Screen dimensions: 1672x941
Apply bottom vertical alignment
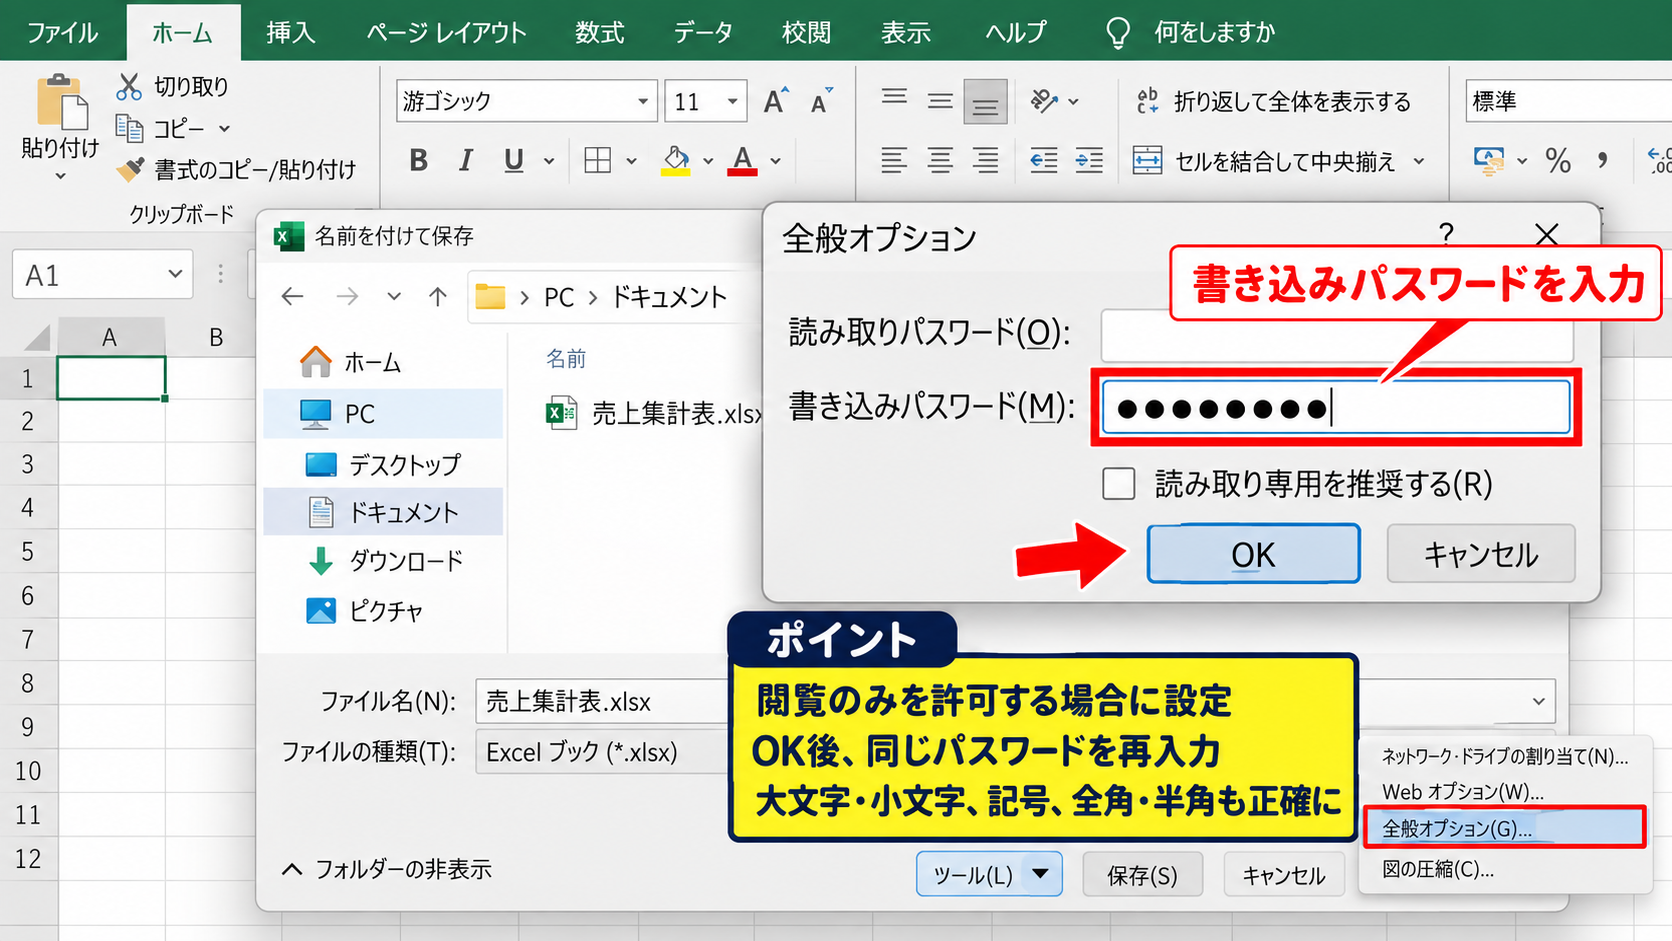tap(985, 102)
